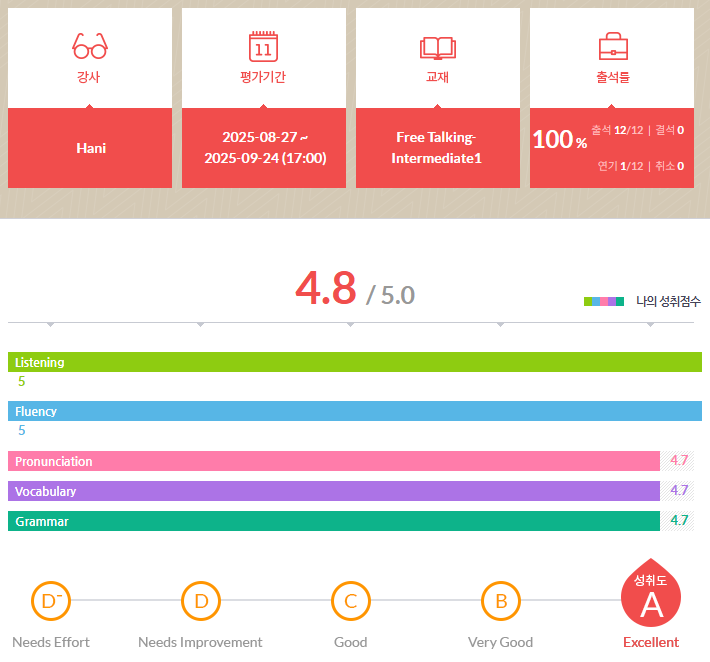
Task: Click the pink Pronunciation score bar
Action: (x=334, y=461)
